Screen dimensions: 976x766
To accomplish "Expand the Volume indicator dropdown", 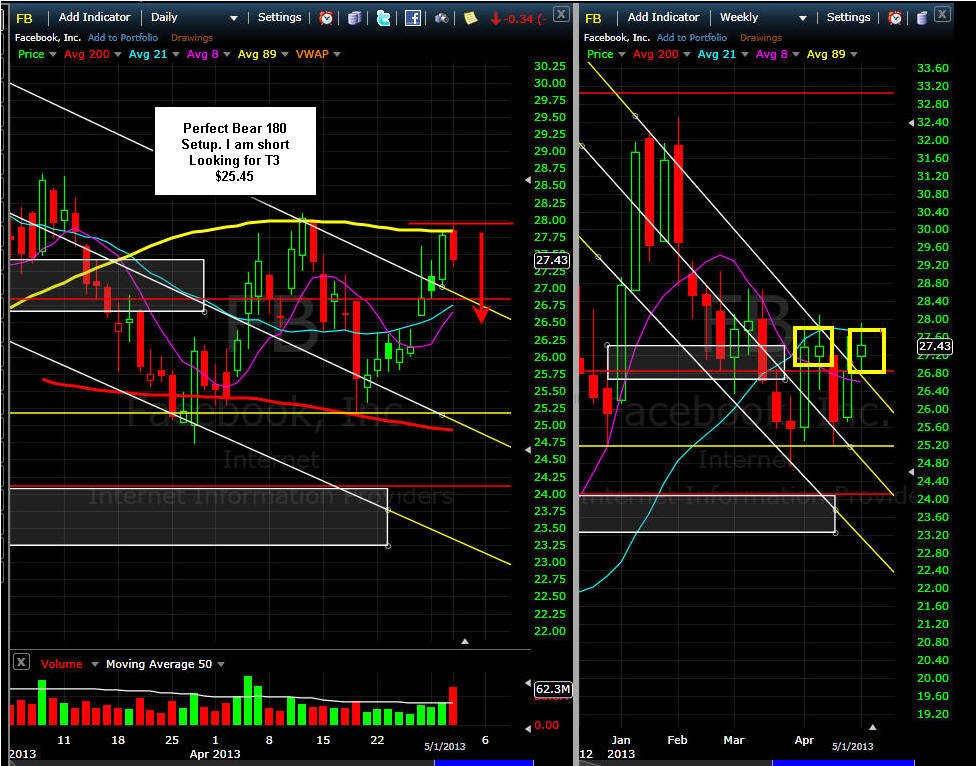I will coord(95,665).
